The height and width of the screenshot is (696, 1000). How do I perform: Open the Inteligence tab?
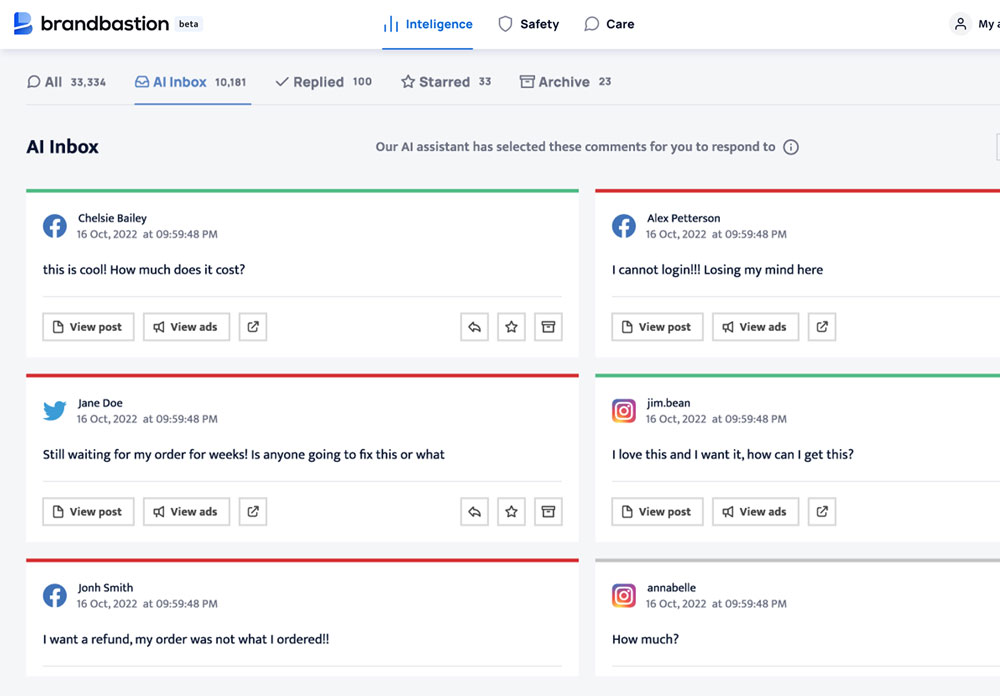(427, 24)
